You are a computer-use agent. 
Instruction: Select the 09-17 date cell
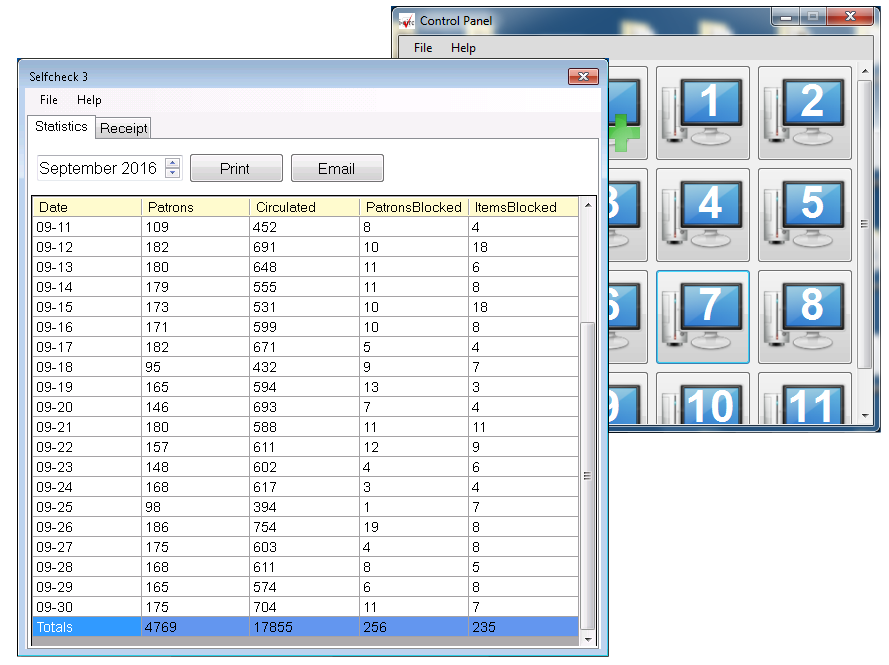click(87, 347)
